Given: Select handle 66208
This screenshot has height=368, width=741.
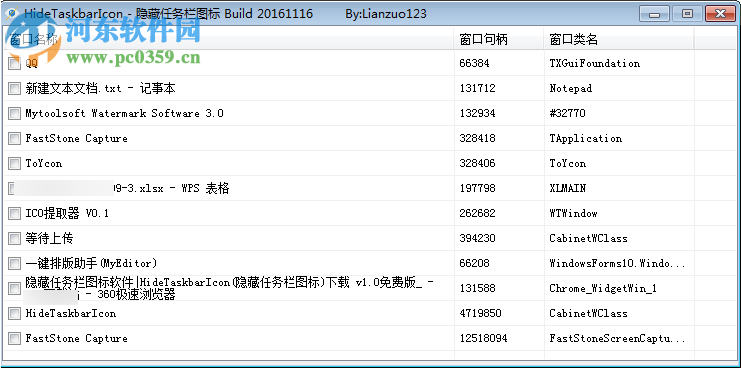Looking at the screenshot, I should (x=474, y=264).
